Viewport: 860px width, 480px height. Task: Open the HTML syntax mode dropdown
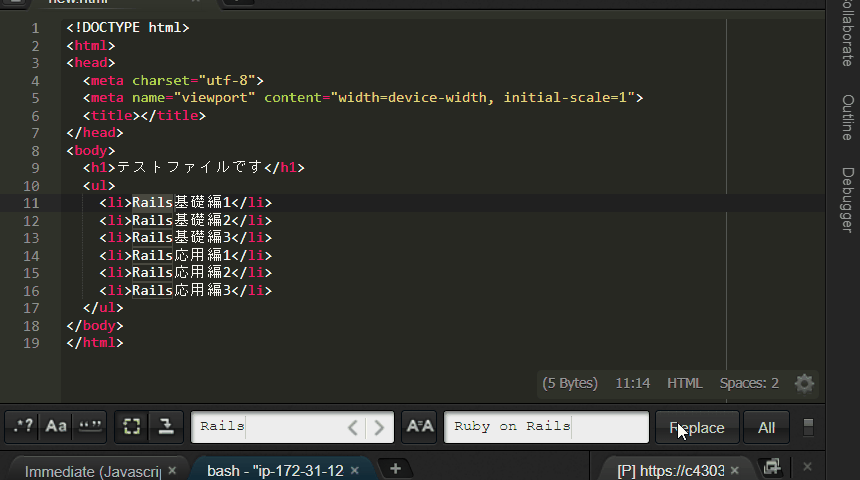pos(684,383)
